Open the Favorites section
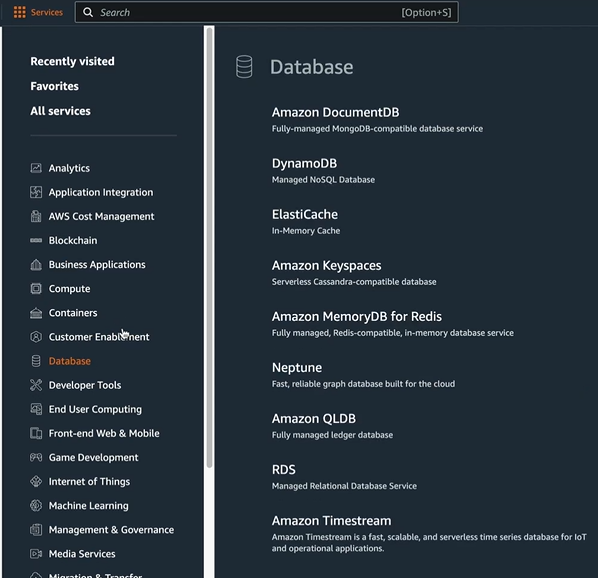The image size is (598, 578). pos(55,86)
